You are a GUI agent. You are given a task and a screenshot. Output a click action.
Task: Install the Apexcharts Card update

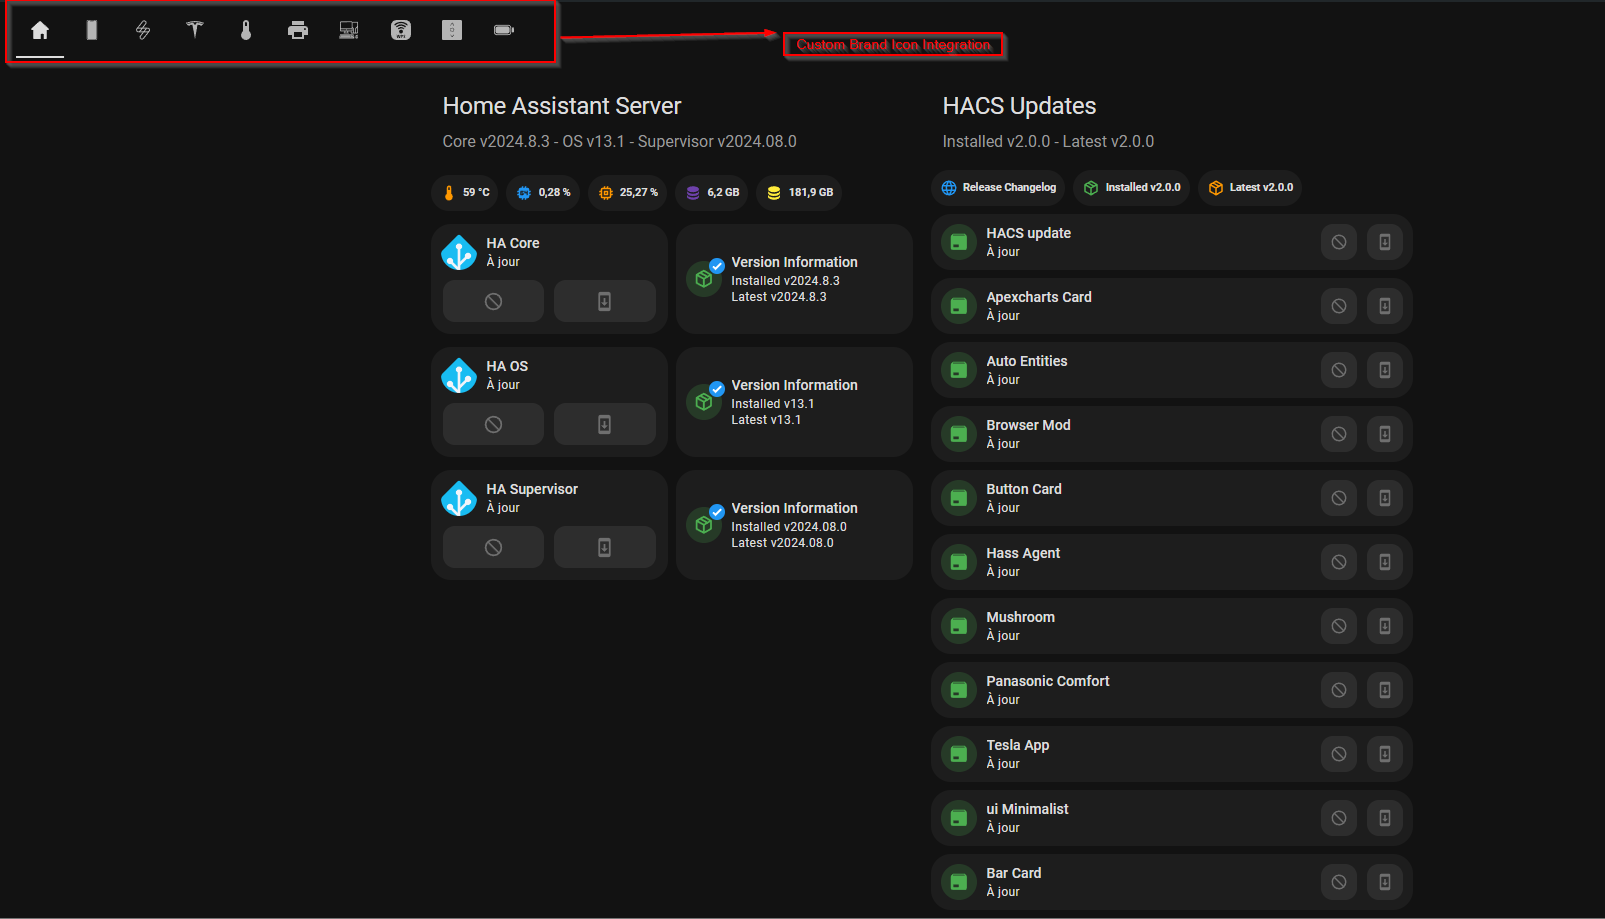[1385, 306]
